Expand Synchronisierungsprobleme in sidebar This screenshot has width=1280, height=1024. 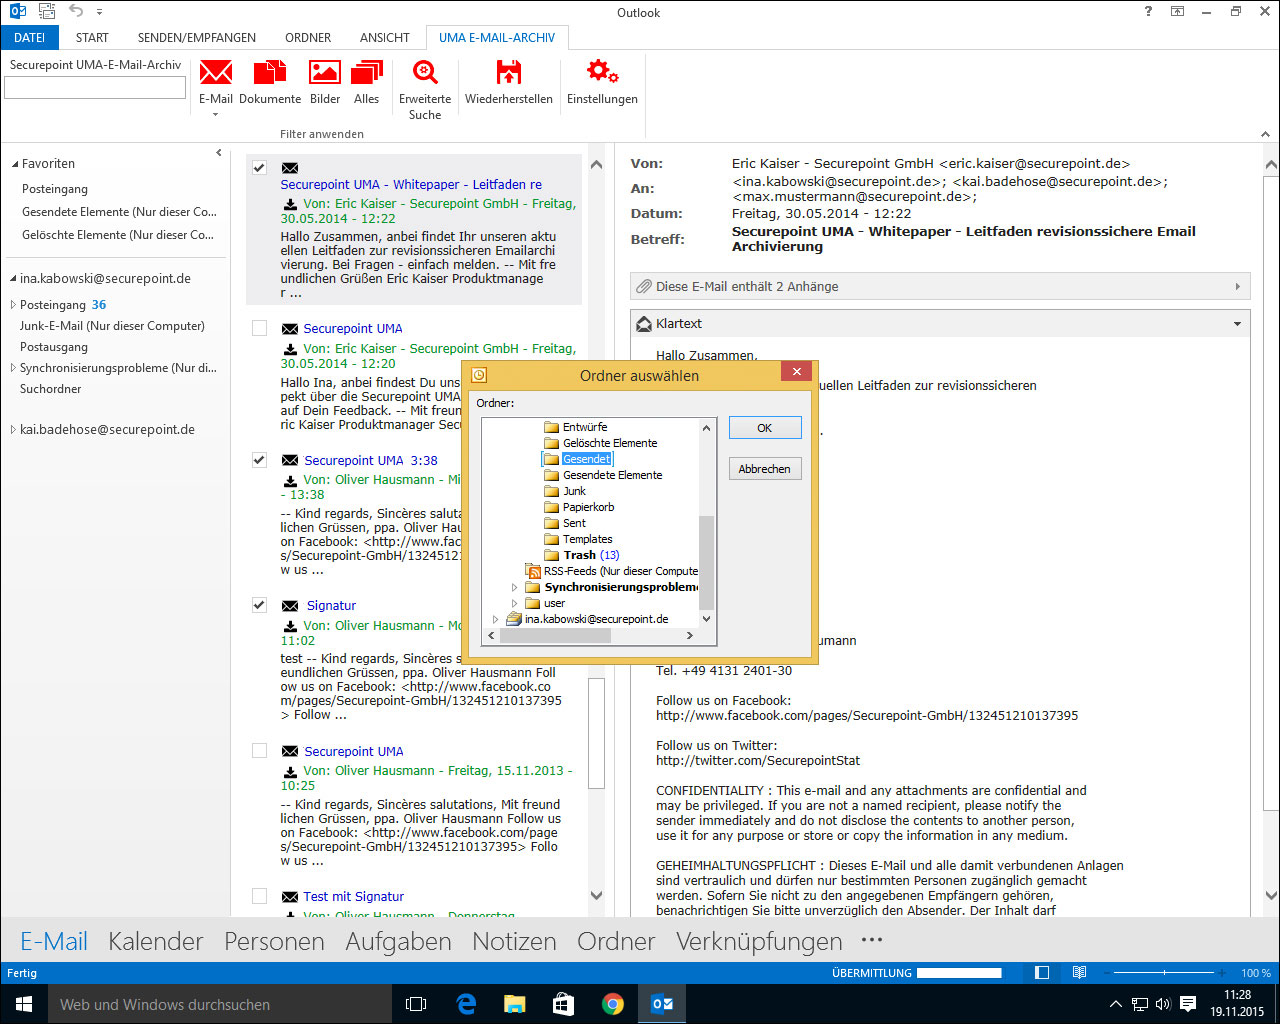pyautogui.click(x=13, y=368)
